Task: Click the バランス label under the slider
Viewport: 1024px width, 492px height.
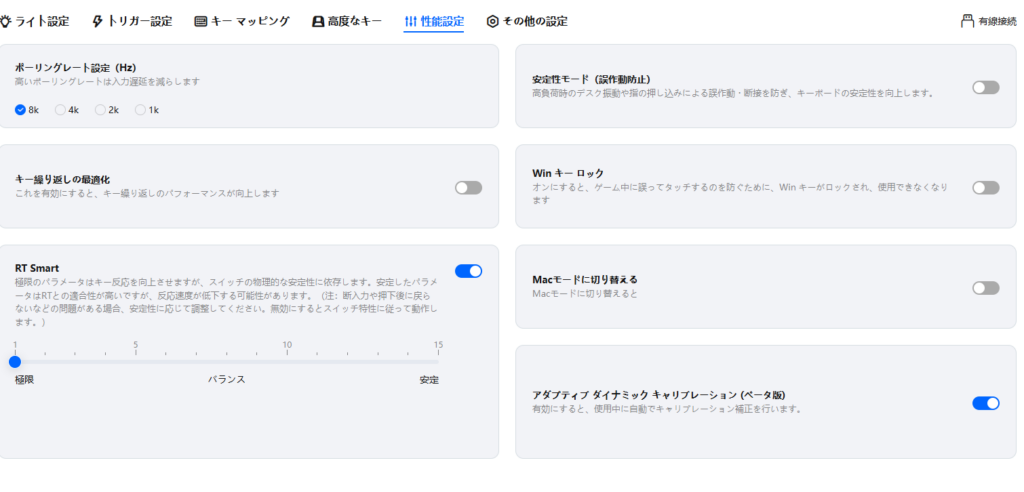Action: point(226,380)
